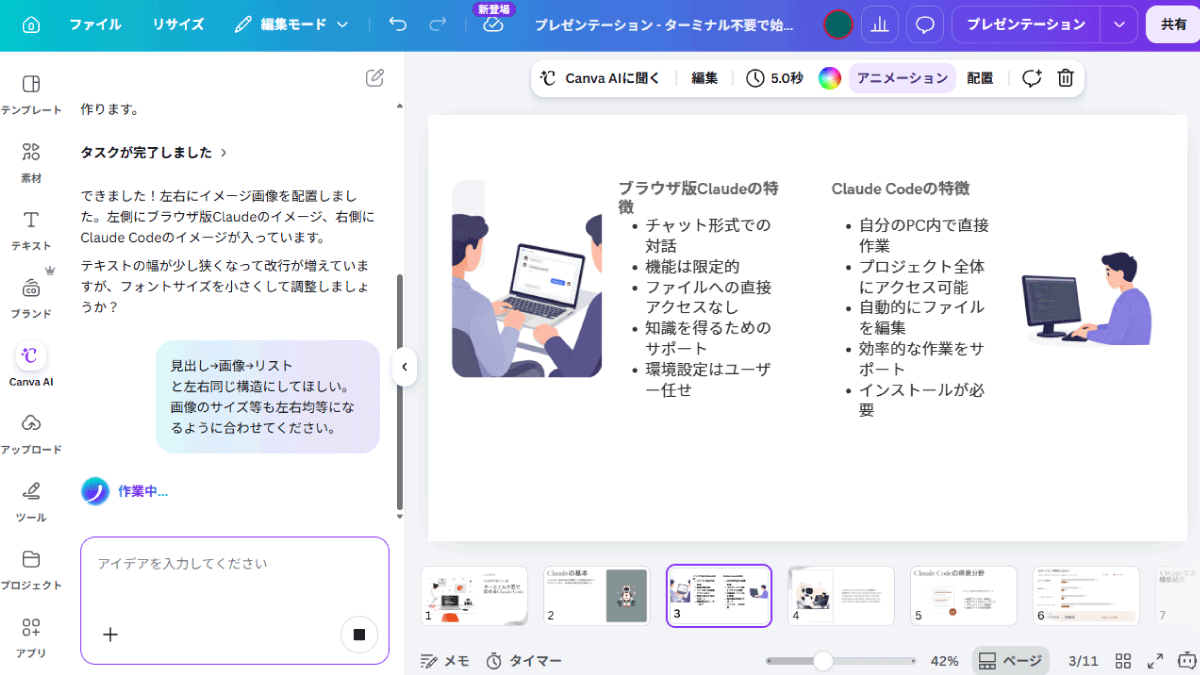Add a comment from the page toolbar

(1032, 78)
